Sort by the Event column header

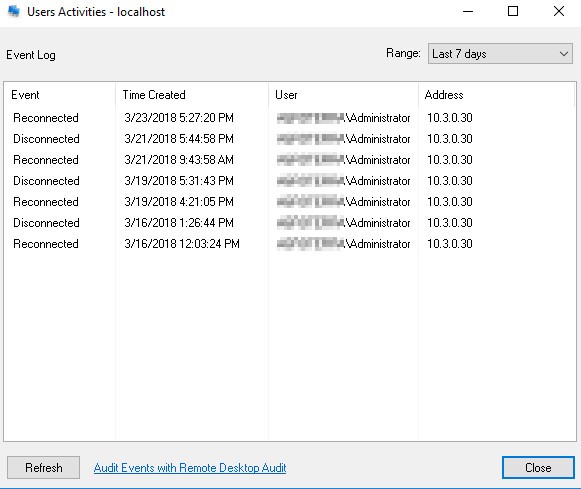[60, 95]
